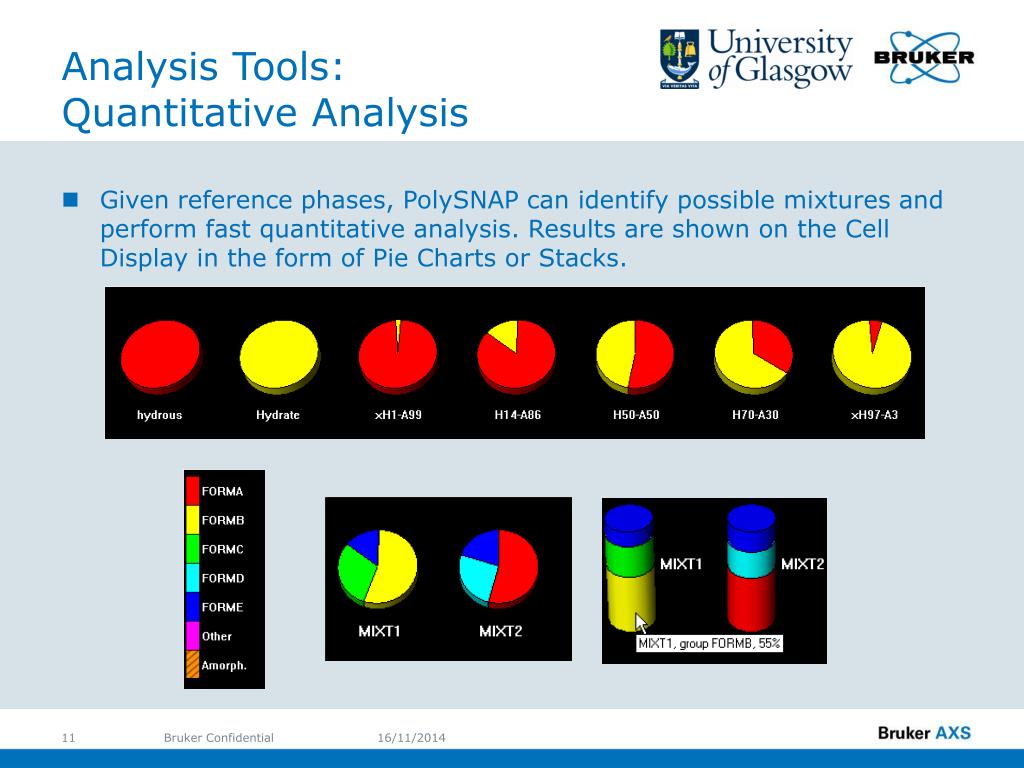Viewport: 1024px width, 768px height.
Task: Click the cyan segment of MIXT2 cylinder
Action: (752, 560)
